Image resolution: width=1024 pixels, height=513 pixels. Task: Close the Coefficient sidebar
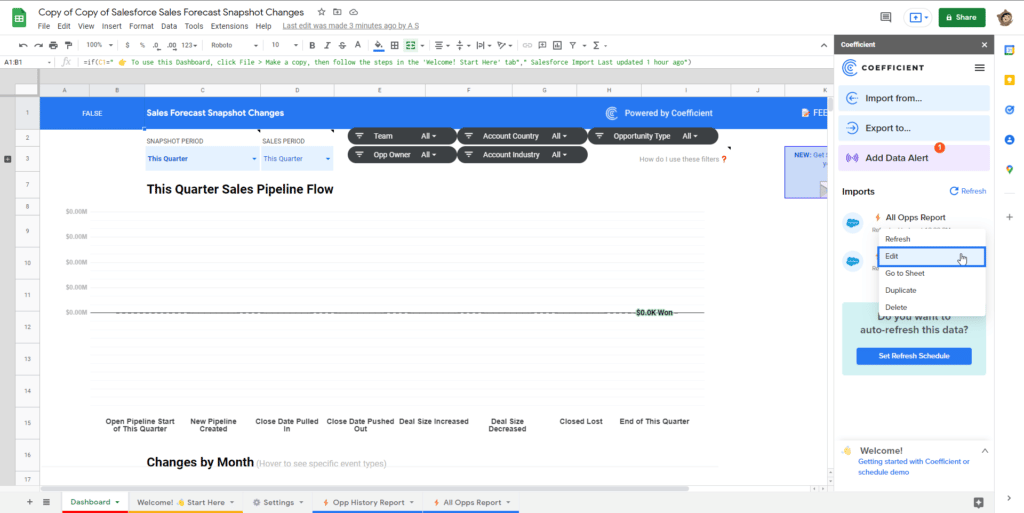[984, 45]
